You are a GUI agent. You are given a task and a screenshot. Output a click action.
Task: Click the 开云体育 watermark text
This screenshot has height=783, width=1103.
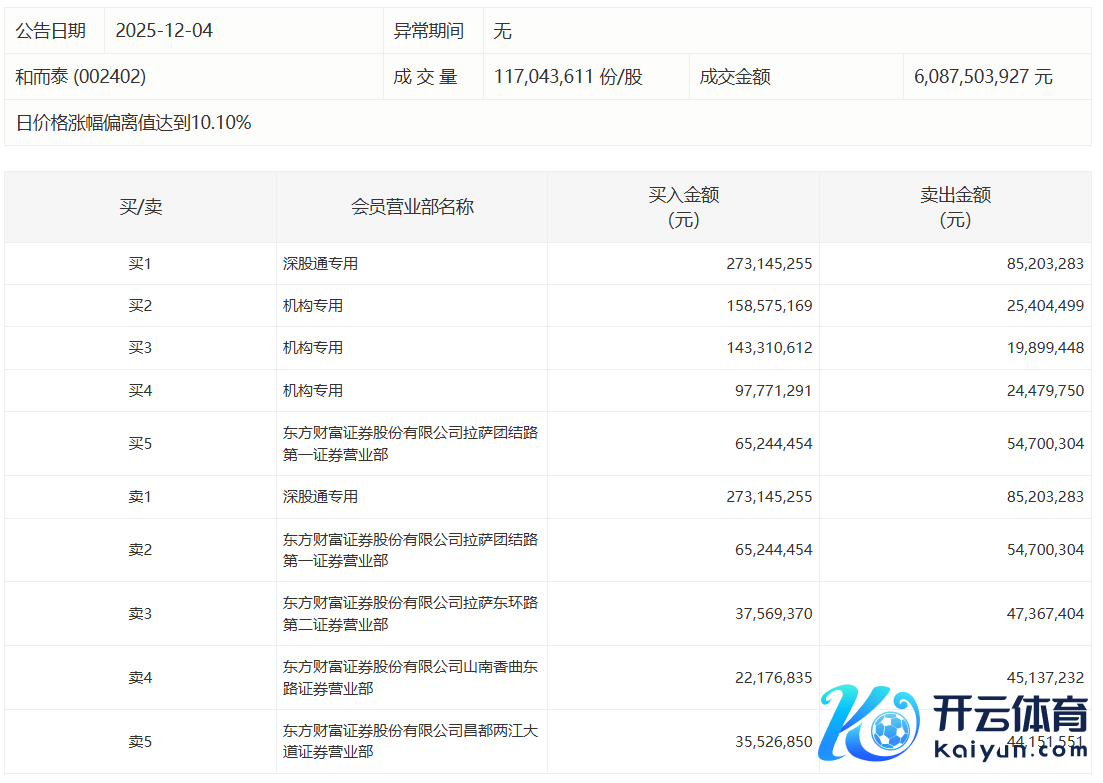[x=1010, y=716]
